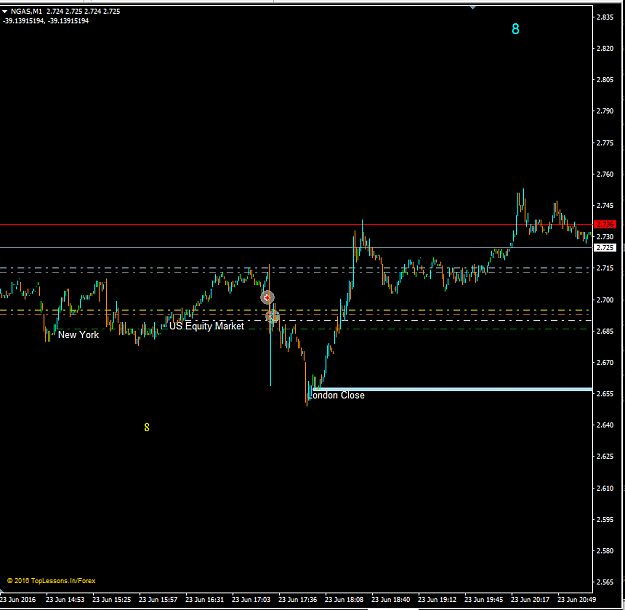Select the cyan 8 label at top

coord(515,29)
